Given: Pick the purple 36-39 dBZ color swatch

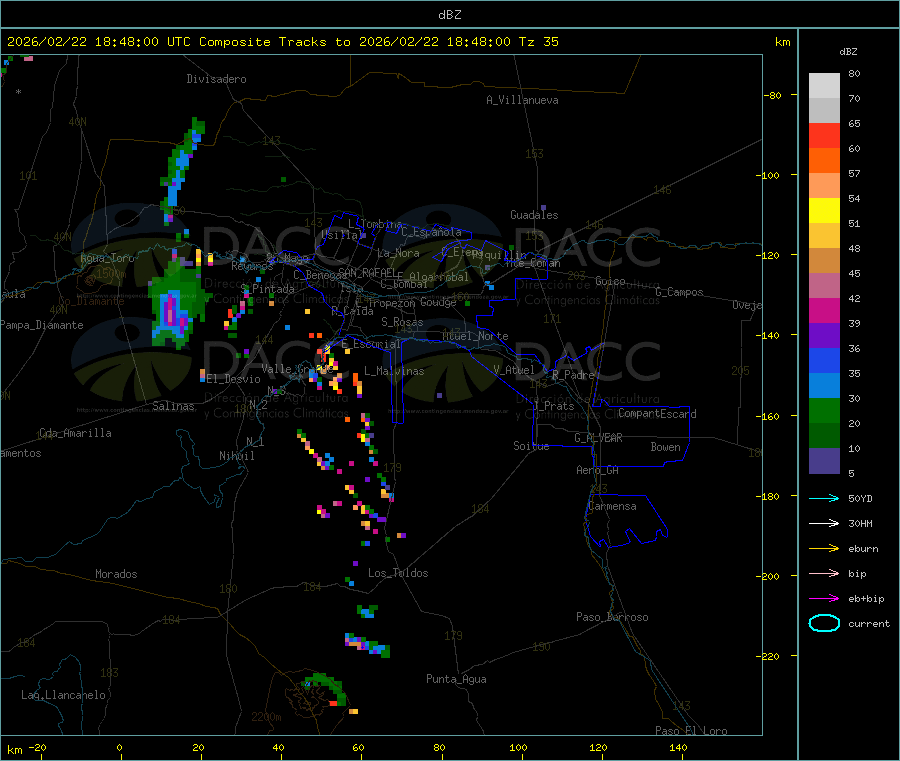Looking at the screenshot, I should [x=824, y=336].
